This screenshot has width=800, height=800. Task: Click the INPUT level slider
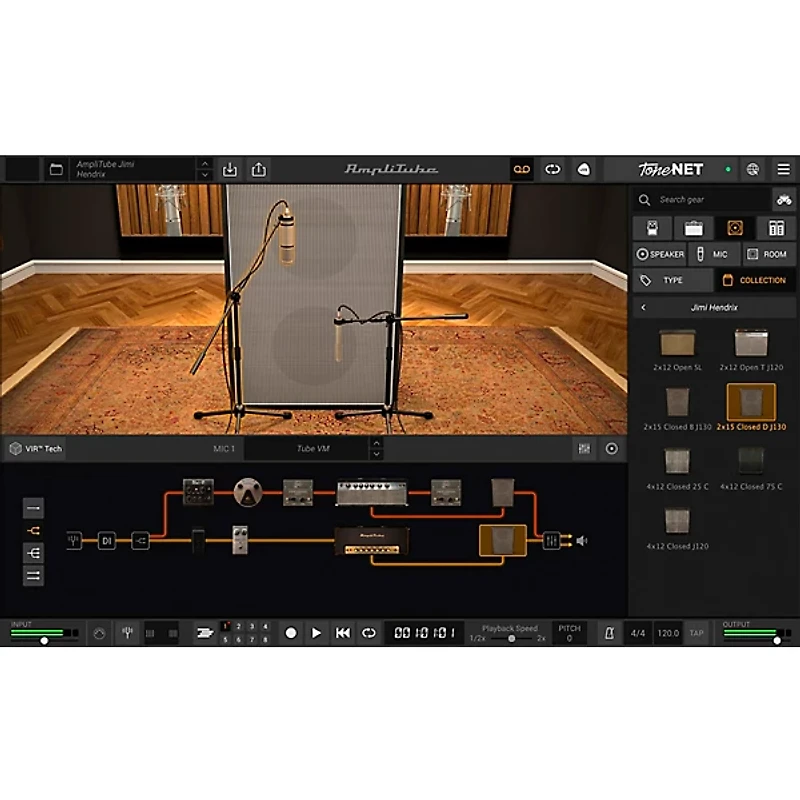click(x=44, y=640)
